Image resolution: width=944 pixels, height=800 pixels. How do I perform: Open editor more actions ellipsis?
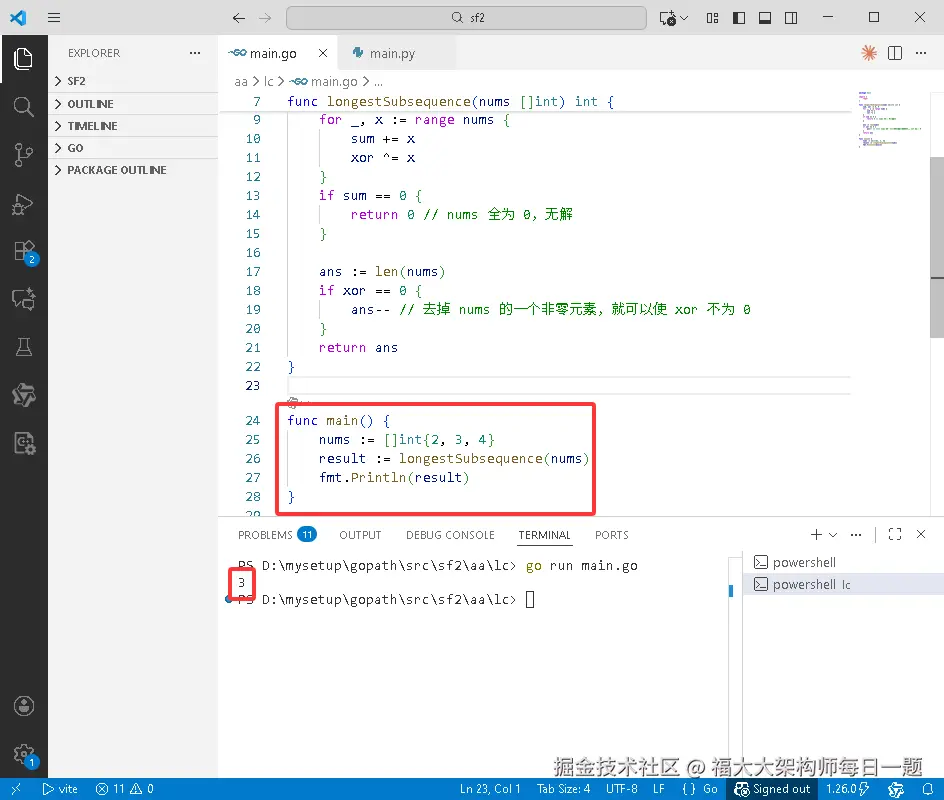pos(921,53)
